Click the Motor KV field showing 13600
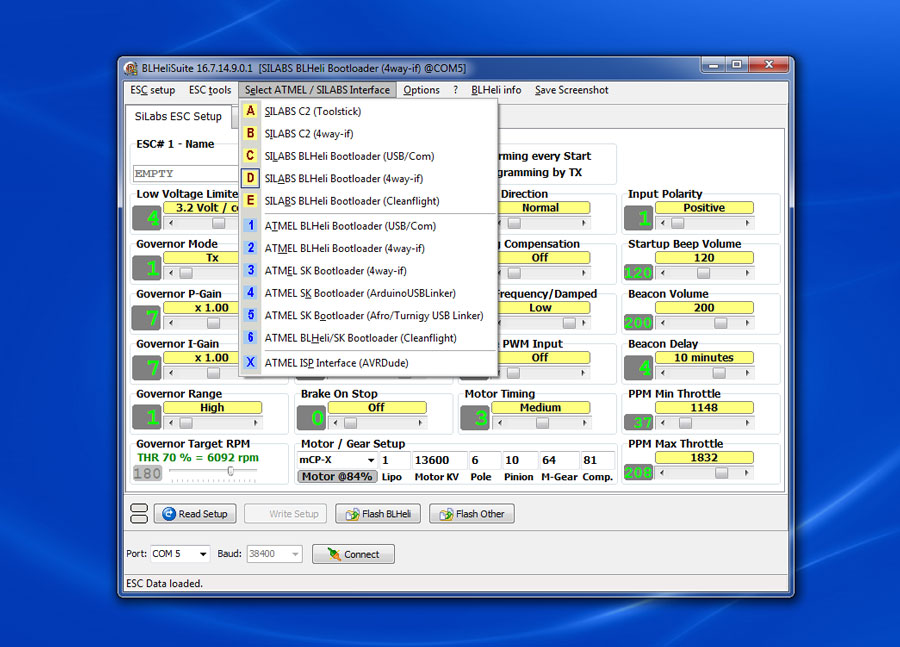Screen dimensions: 900x647 click(438, 460)
